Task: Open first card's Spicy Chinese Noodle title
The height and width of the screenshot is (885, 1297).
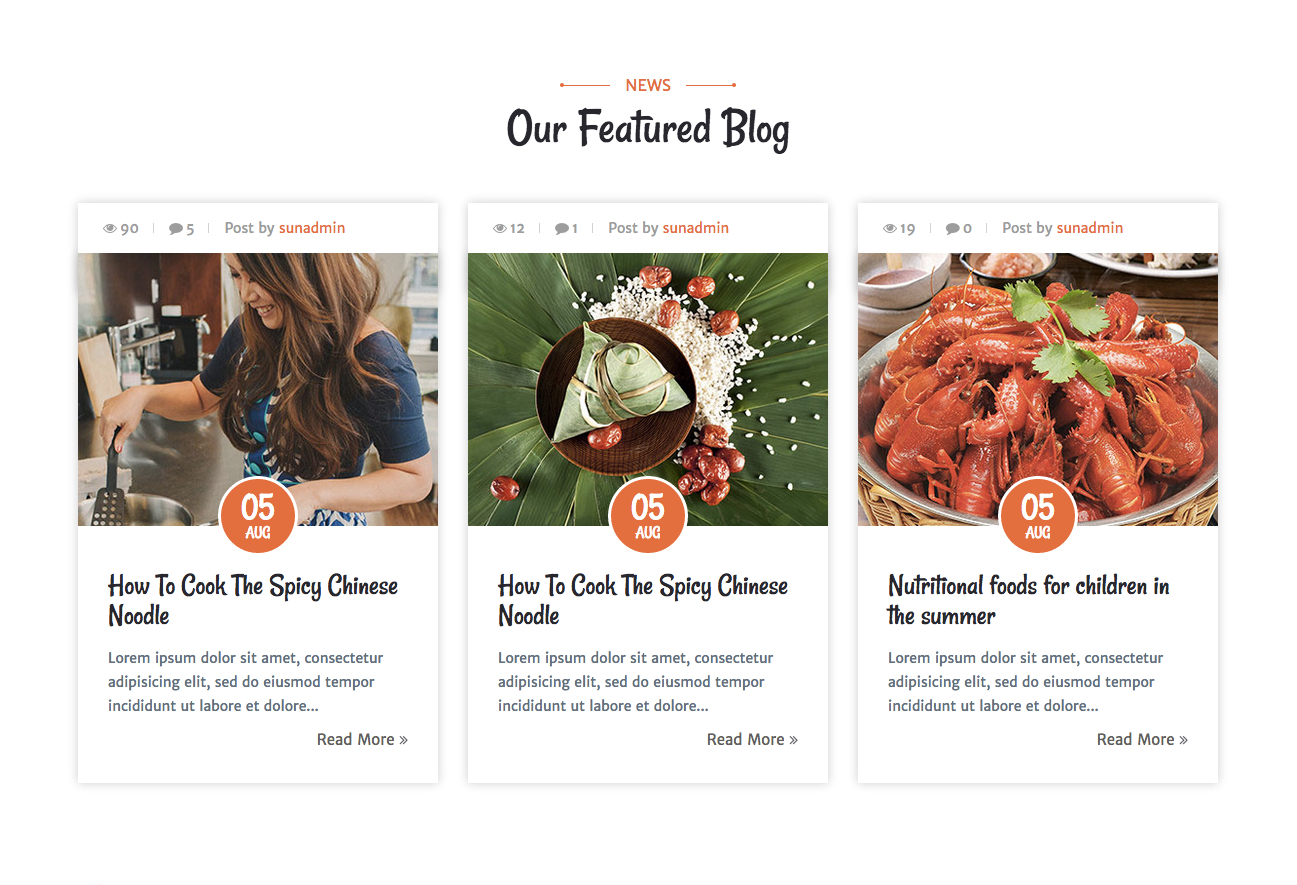Action: pyautogui.click(x=253, y=600)
